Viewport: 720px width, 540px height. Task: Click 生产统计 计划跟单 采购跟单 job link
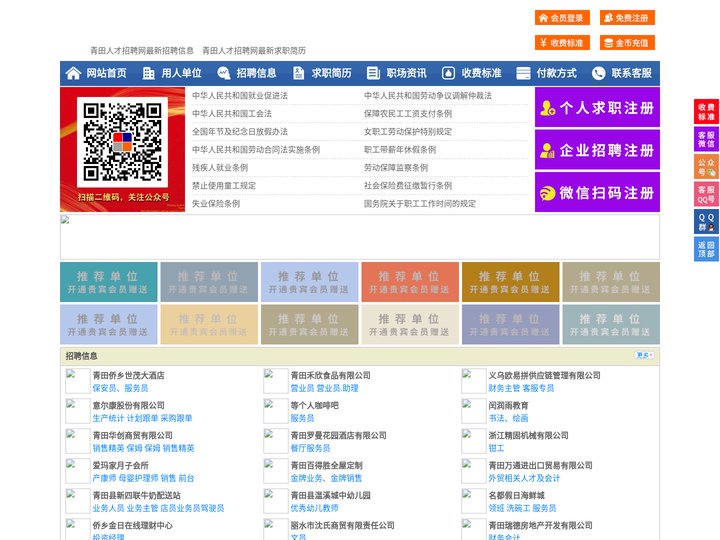coord(142,418)
